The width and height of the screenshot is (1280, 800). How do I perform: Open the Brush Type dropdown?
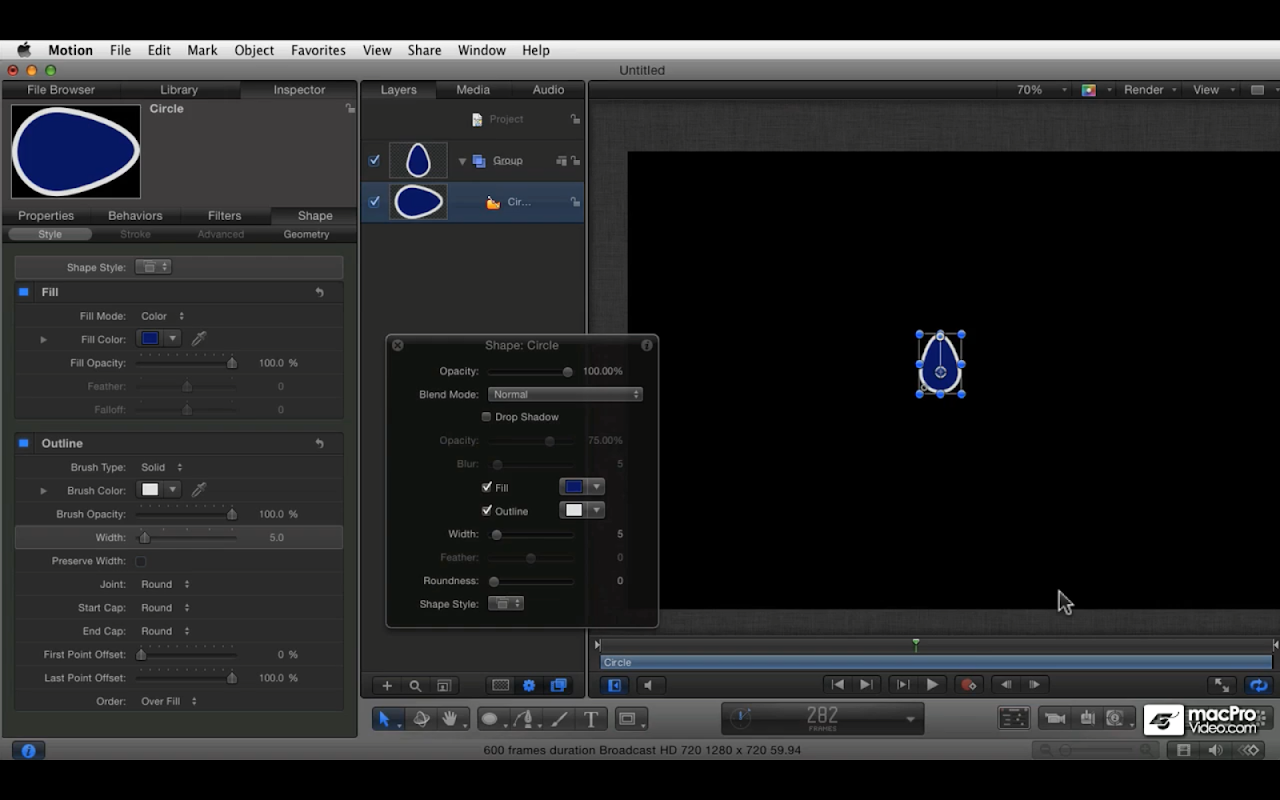pyautogui.click(x=162, y=467)
